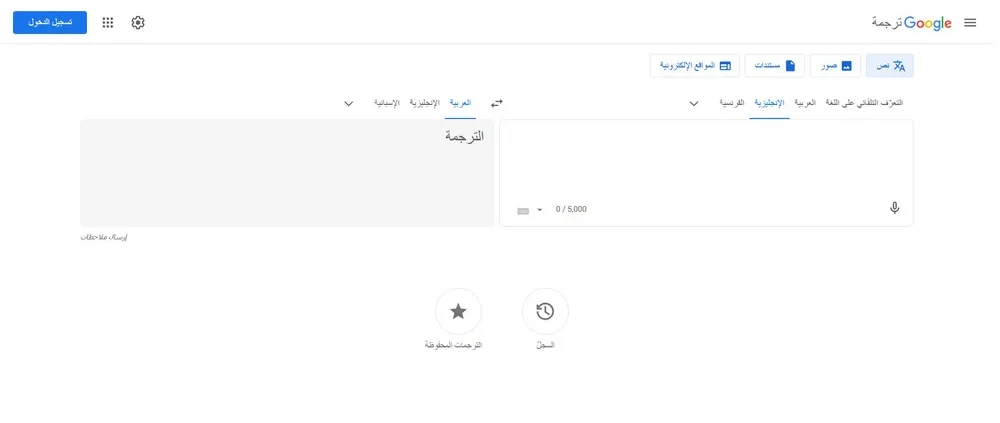Open the translation history (السجل)
1000x423 pixels.
pyautogui.click(x=545, y=312)
